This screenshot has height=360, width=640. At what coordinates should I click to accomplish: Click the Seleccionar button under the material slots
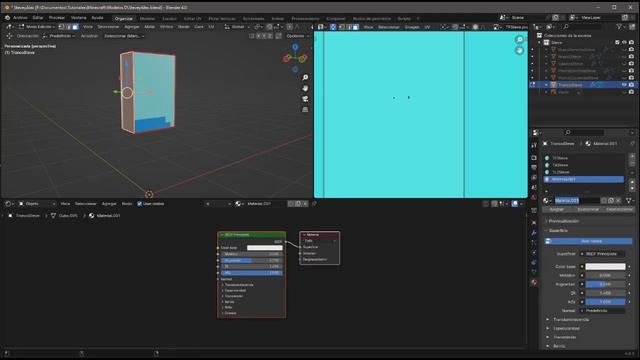pos(588,209)
